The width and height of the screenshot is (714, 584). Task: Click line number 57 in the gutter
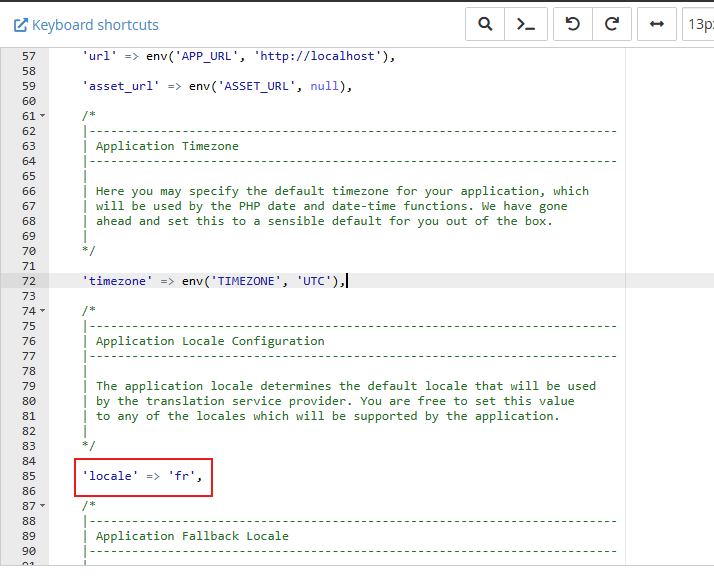click(28, 56)
